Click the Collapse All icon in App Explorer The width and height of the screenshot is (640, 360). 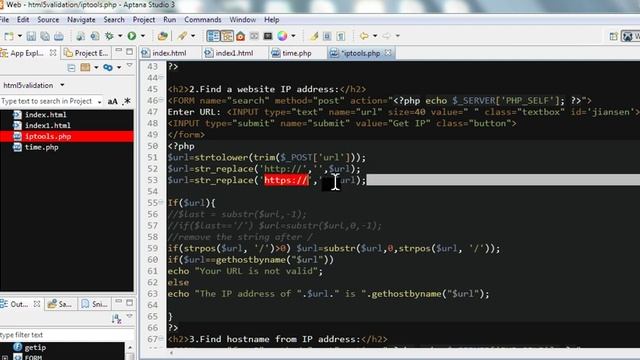coord(71,68)
